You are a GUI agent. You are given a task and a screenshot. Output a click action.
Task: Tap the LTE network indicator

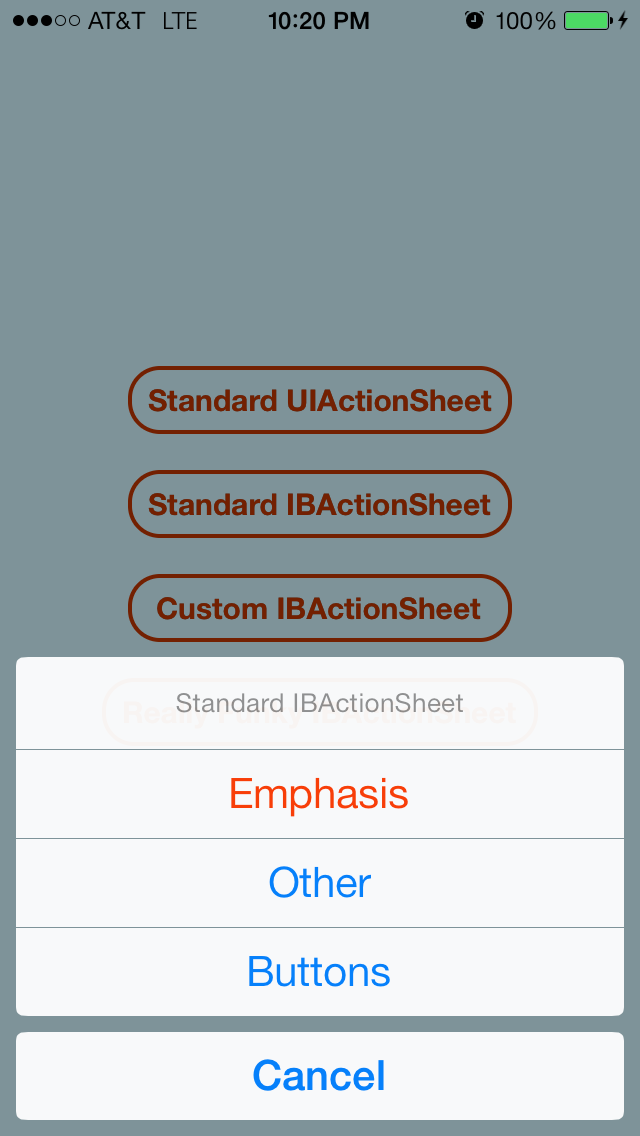click(180, 21)
